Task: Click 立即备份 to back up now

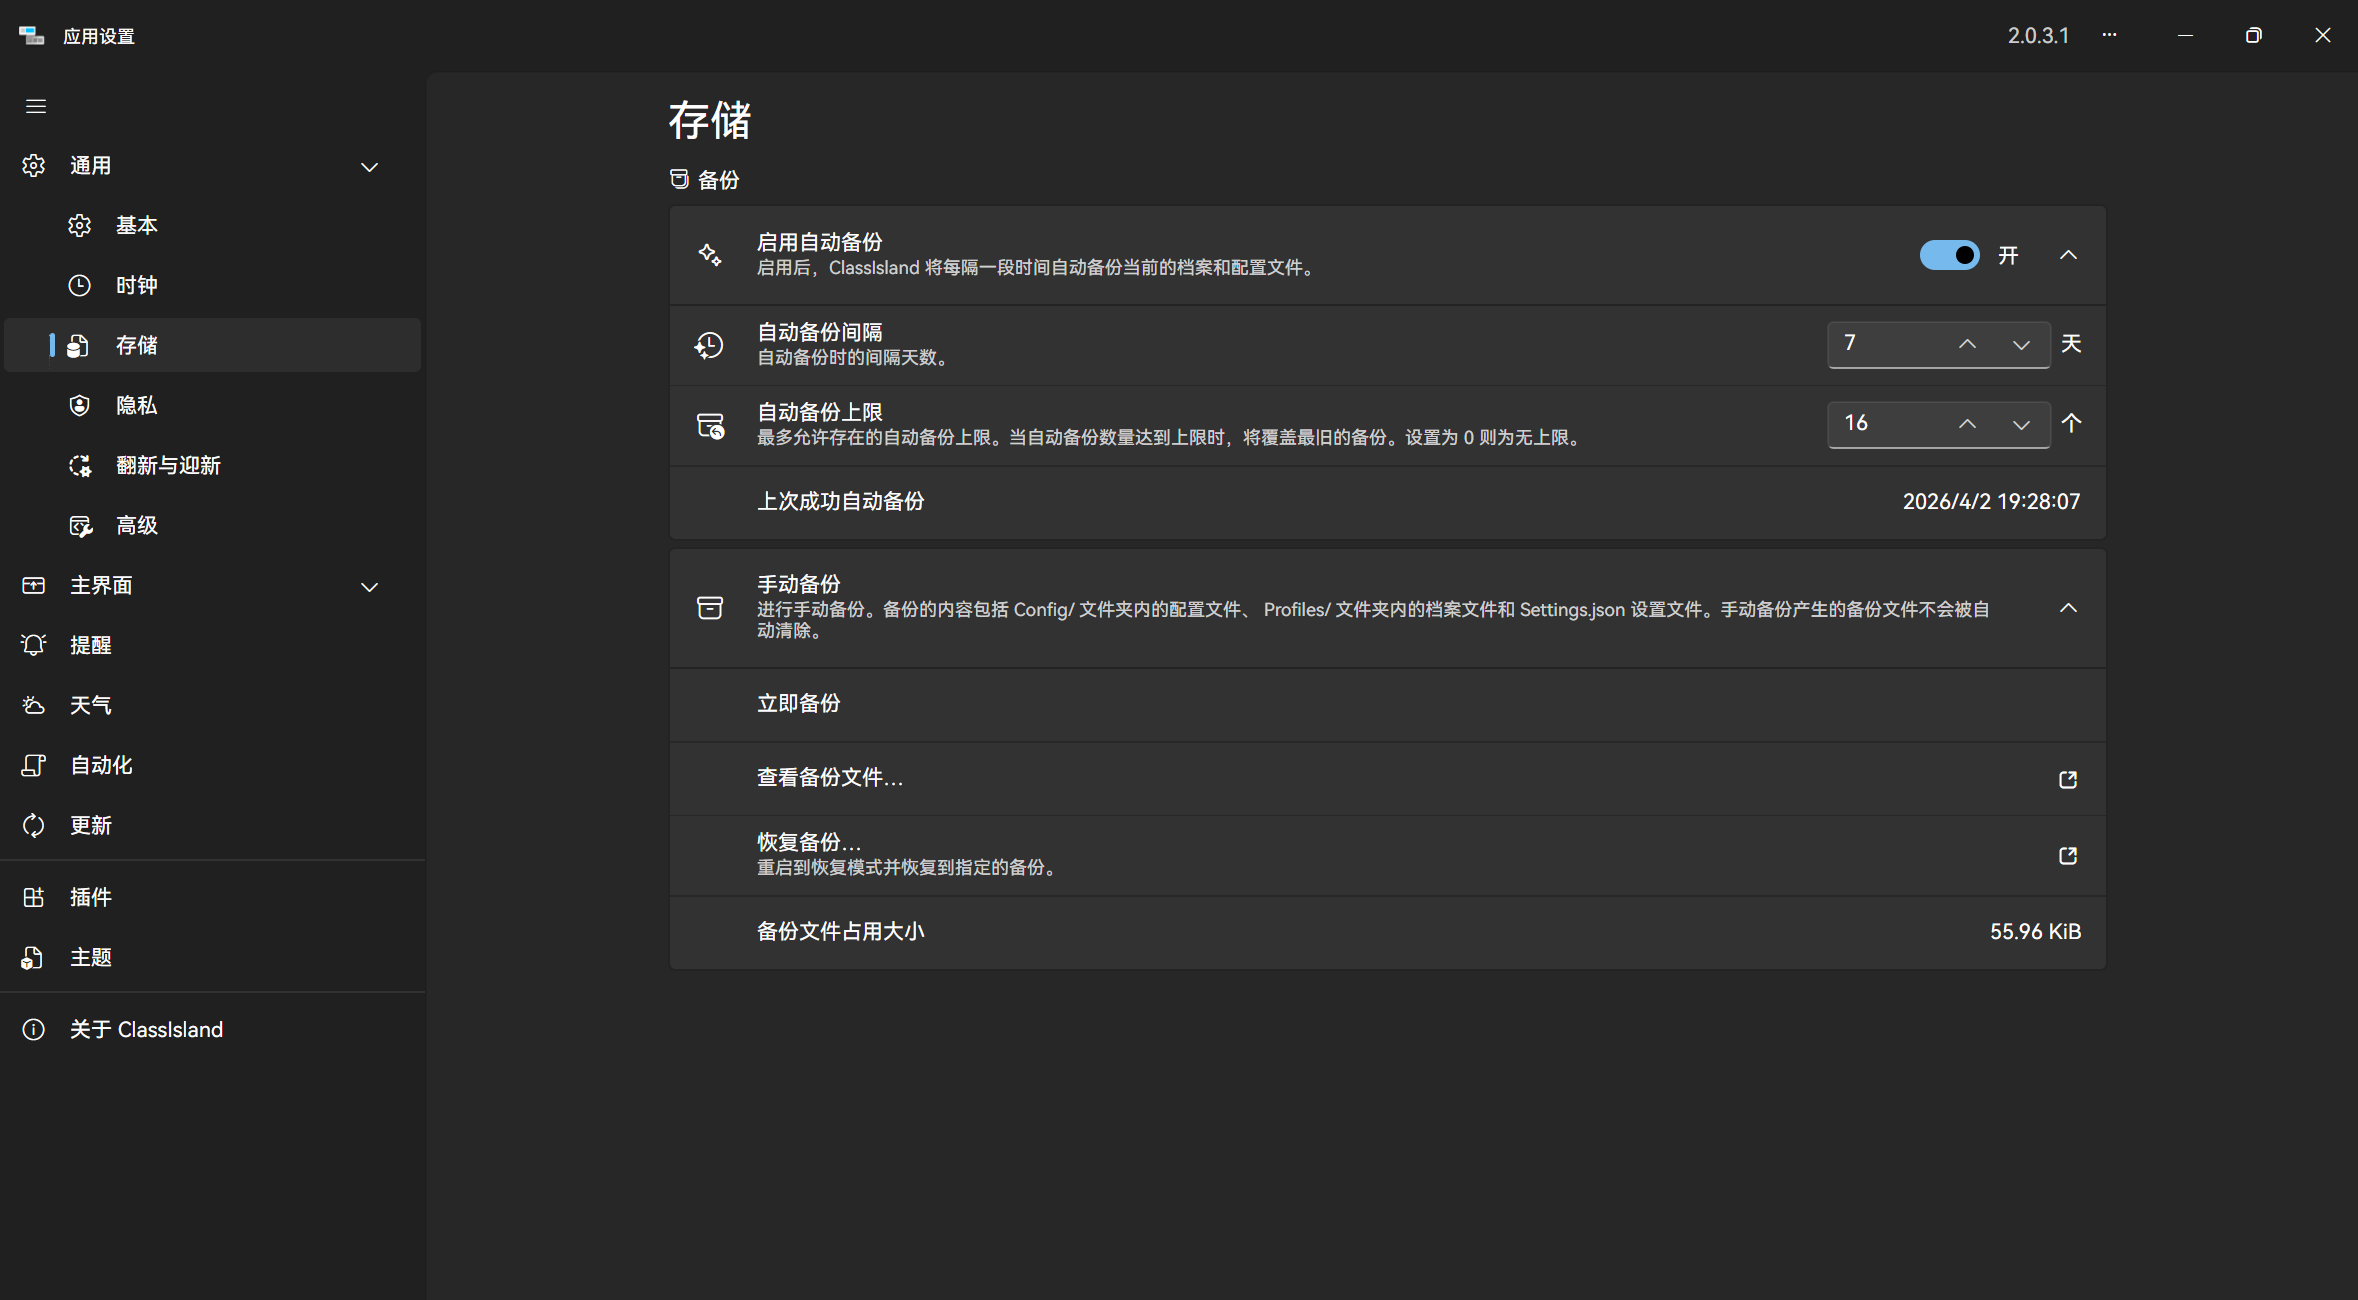Action: pos(798,704)
